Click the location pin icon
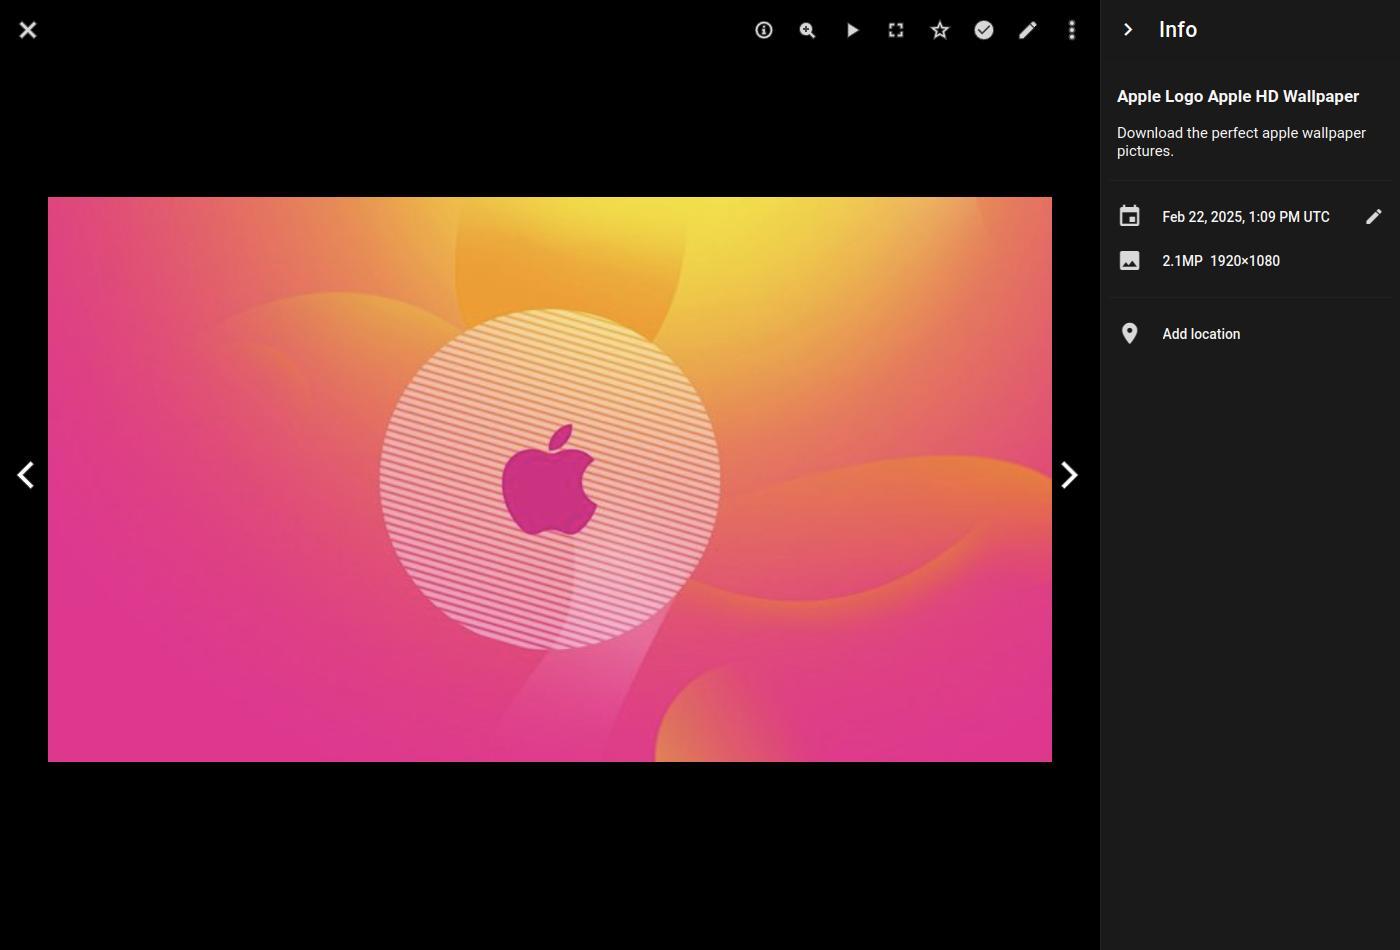 (x=1129, y=334)
